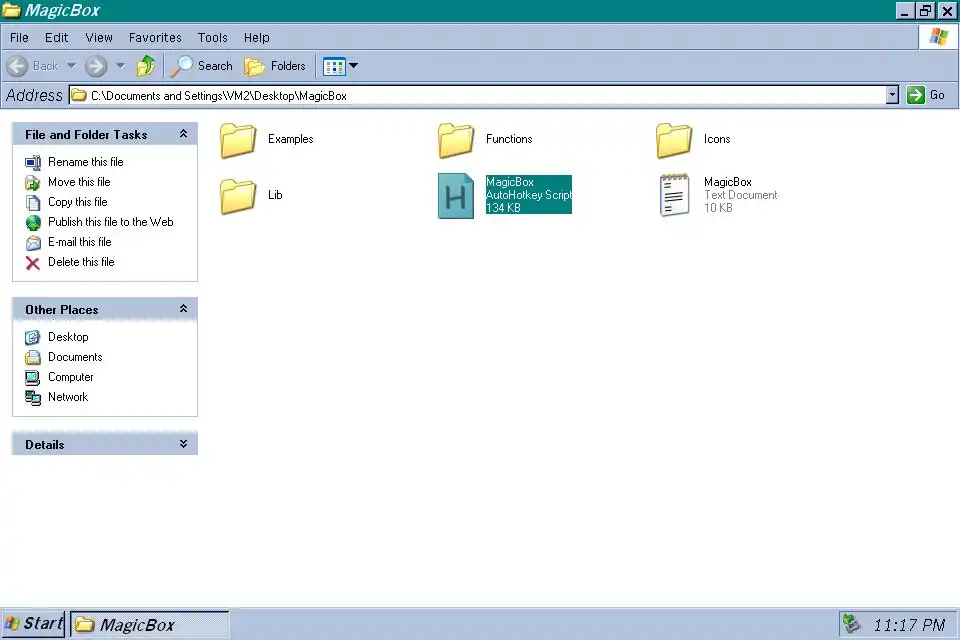
Task: Click the Publish to Web globe icon
Action: (x=33, y=222)
